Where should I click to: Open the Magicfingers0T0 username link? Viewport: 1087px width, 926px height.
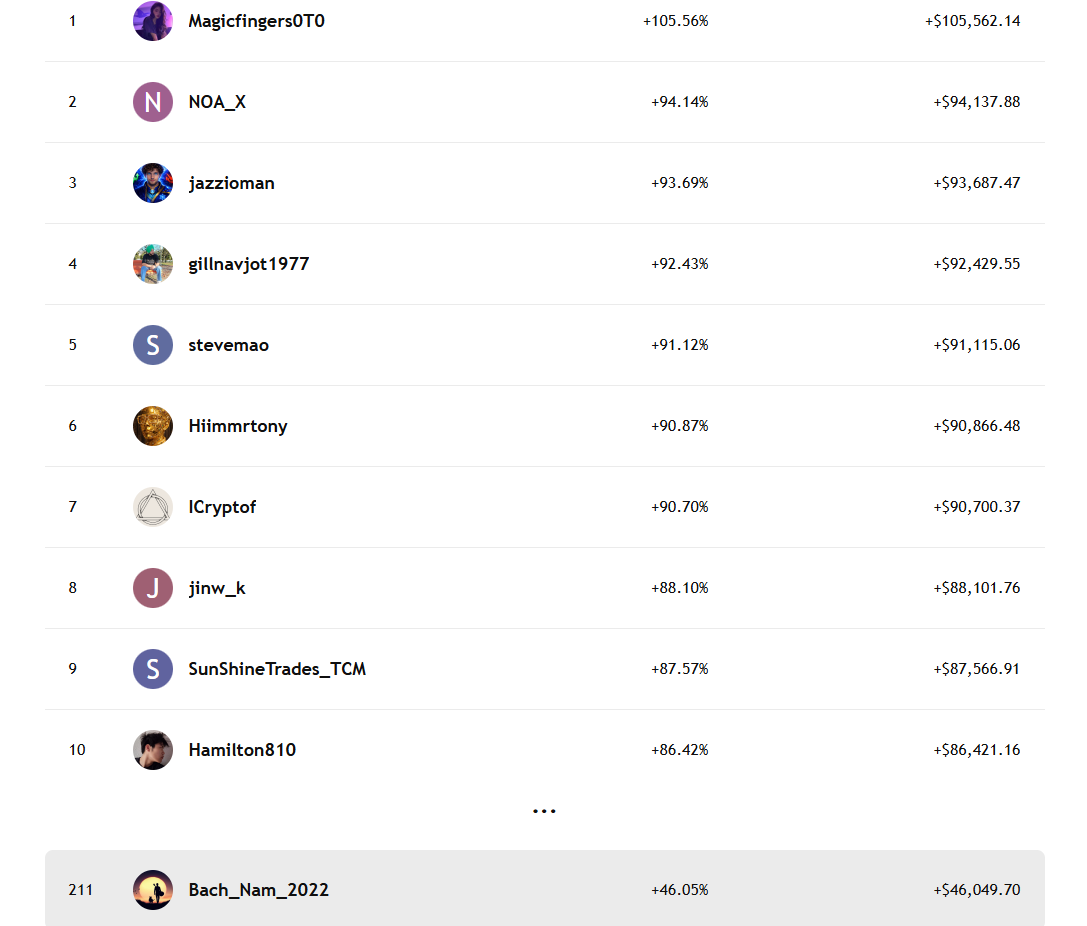[x=256, y=21]
